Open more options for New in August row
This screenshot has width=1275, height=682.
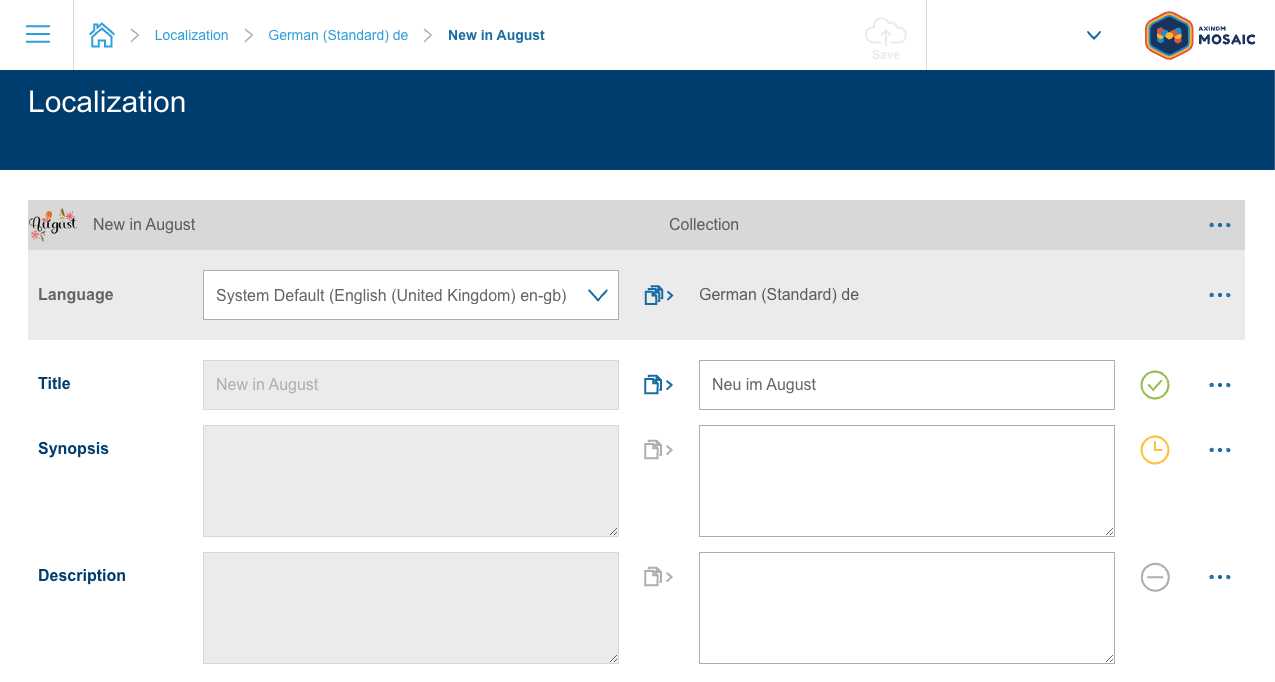coord(1219,225)
